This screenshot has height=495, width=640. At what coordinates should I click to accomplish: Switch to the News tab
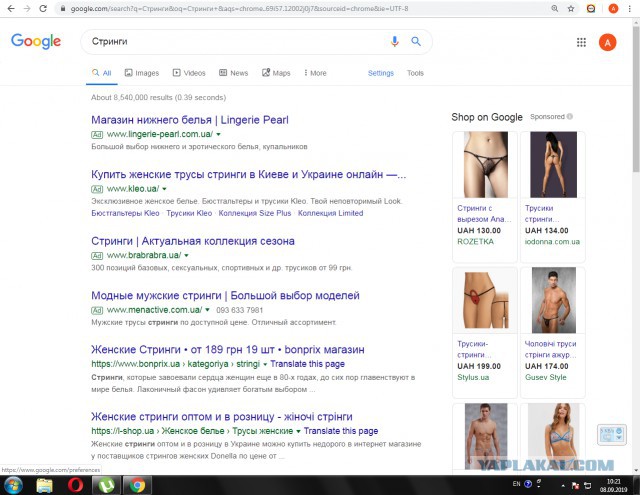(x=233, y=73)
